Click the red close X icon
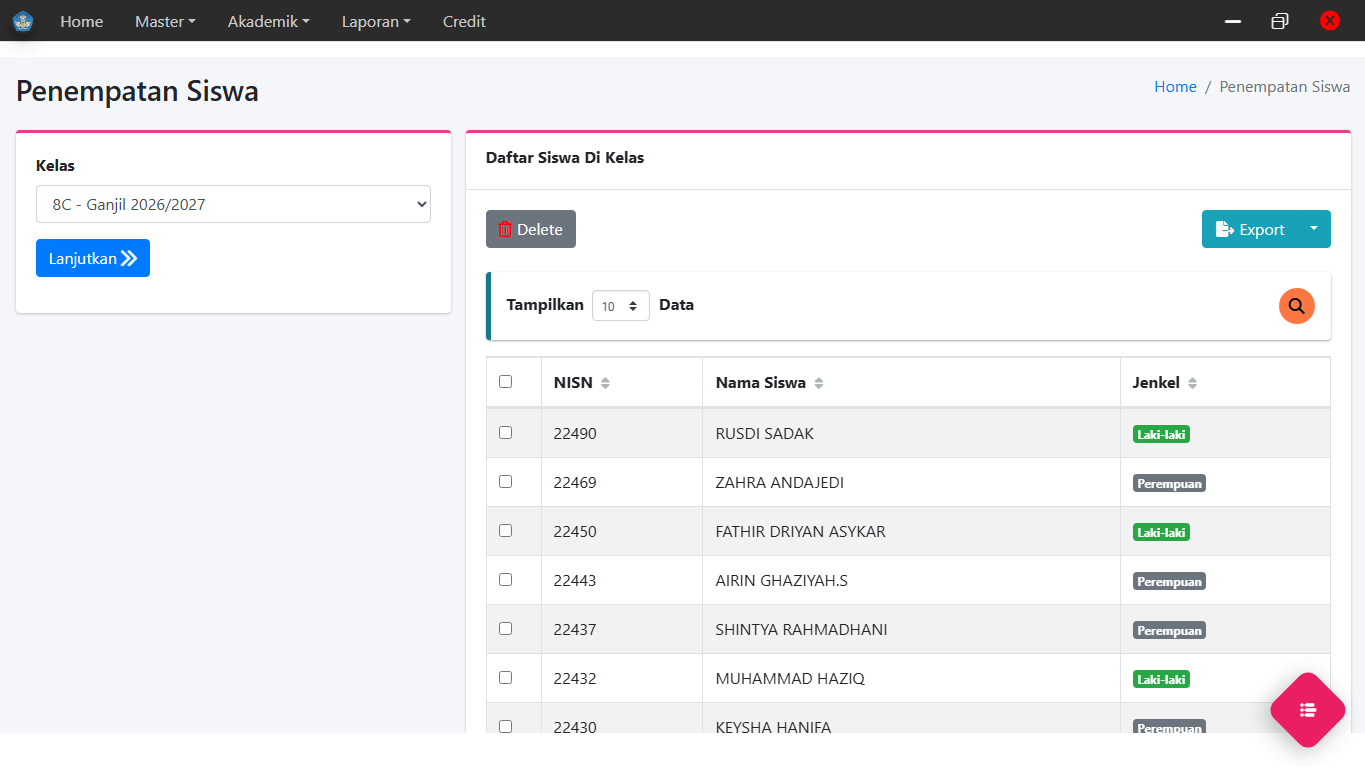 tap(1329, 21)
